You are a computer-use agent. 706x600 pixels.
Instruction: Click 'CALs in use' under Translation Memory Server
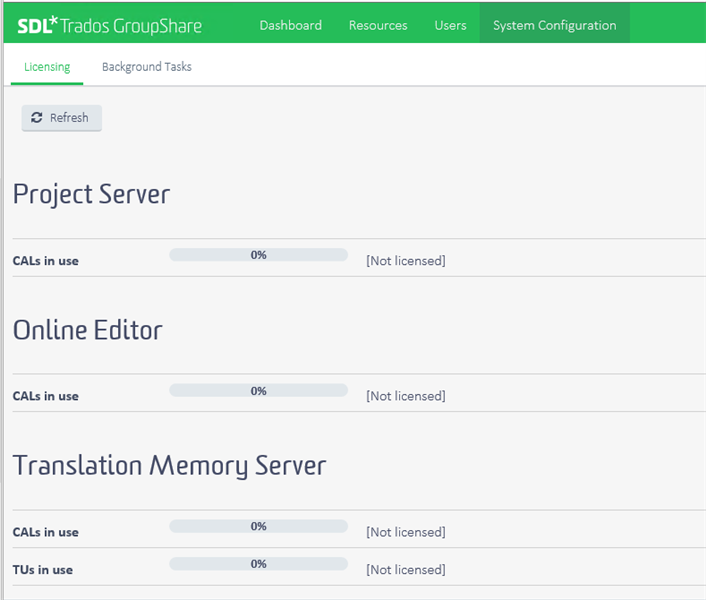pyautogui.click(x=45, y=532)
